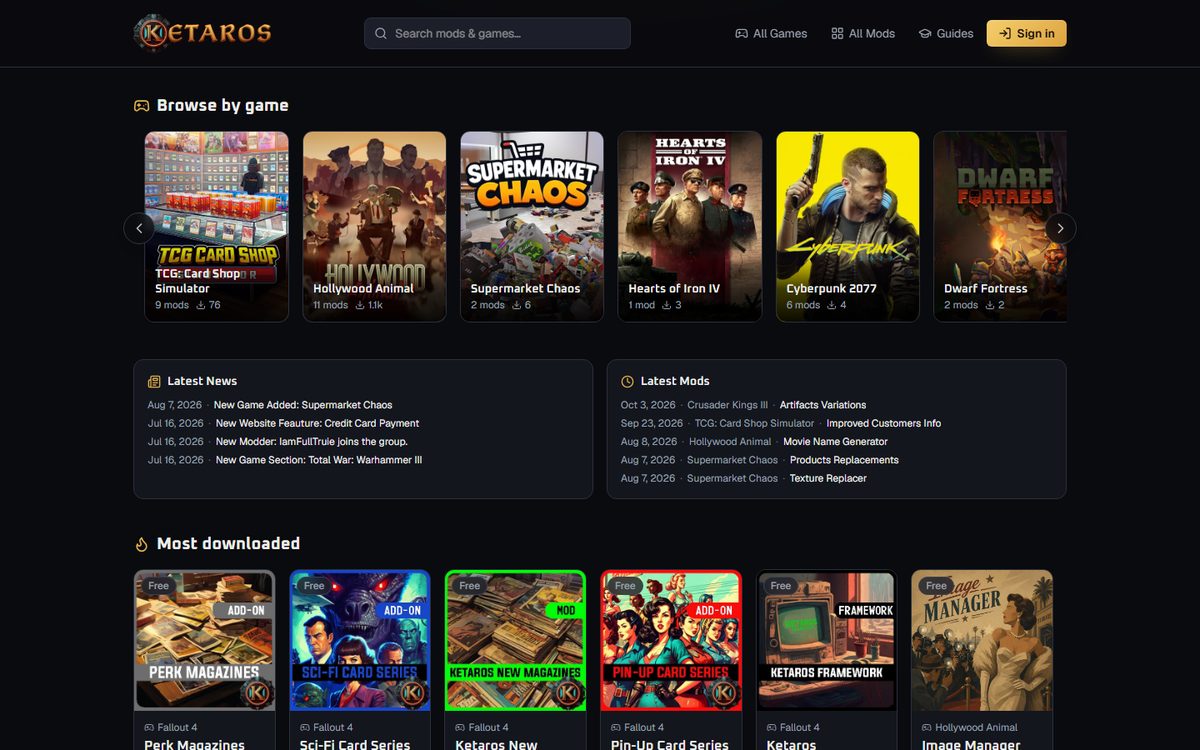Click the Sign in button

click(x=1026, y=33)
